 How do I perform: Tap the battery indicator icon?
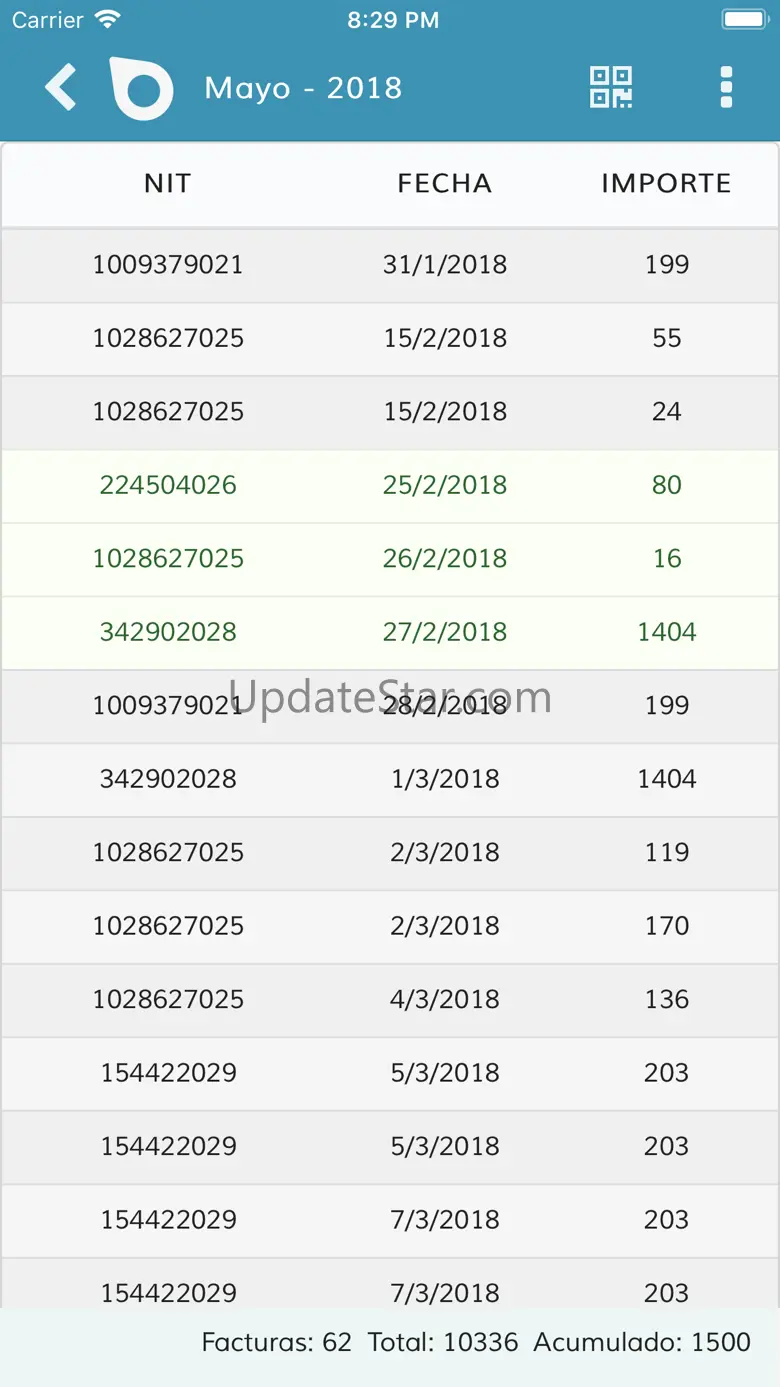coord(743,20)
